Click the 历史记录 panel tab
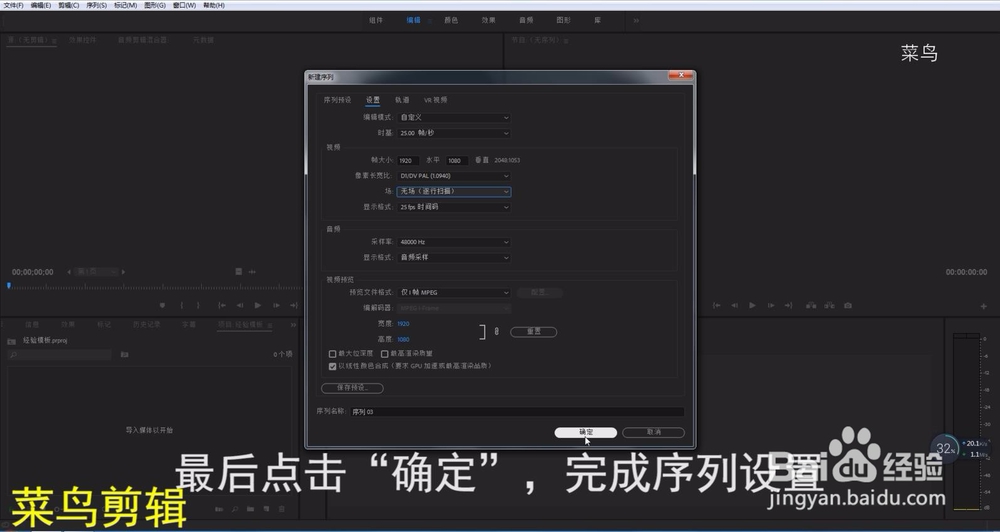1000x532 pixels. coord(147,325)
